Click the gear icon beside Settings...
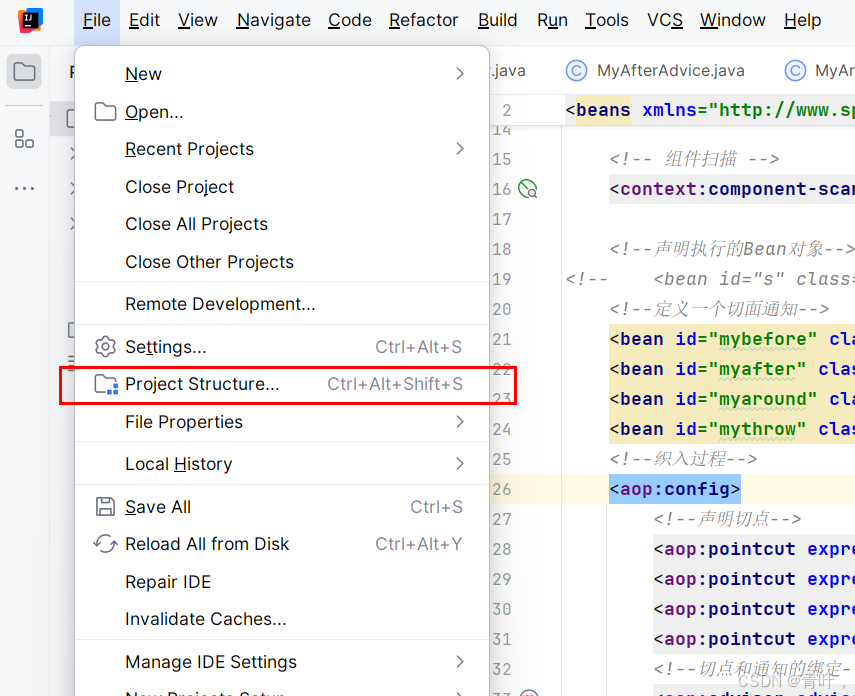855x696 pixels. point(105,347)
